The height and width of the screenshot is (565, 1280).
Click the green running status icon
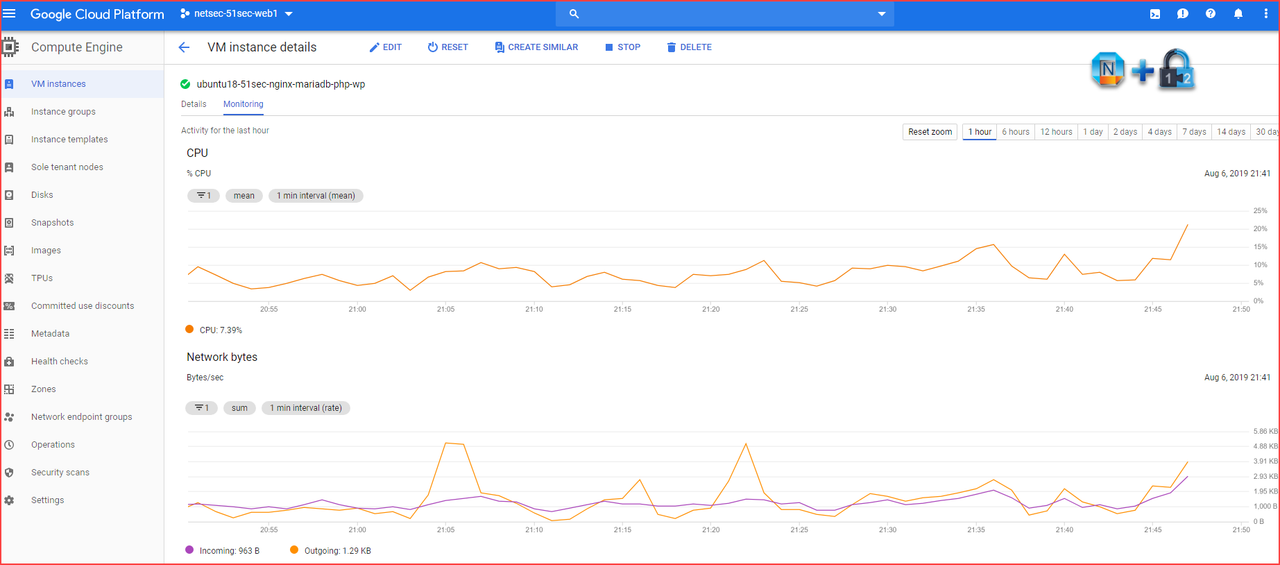coord(185,84)
